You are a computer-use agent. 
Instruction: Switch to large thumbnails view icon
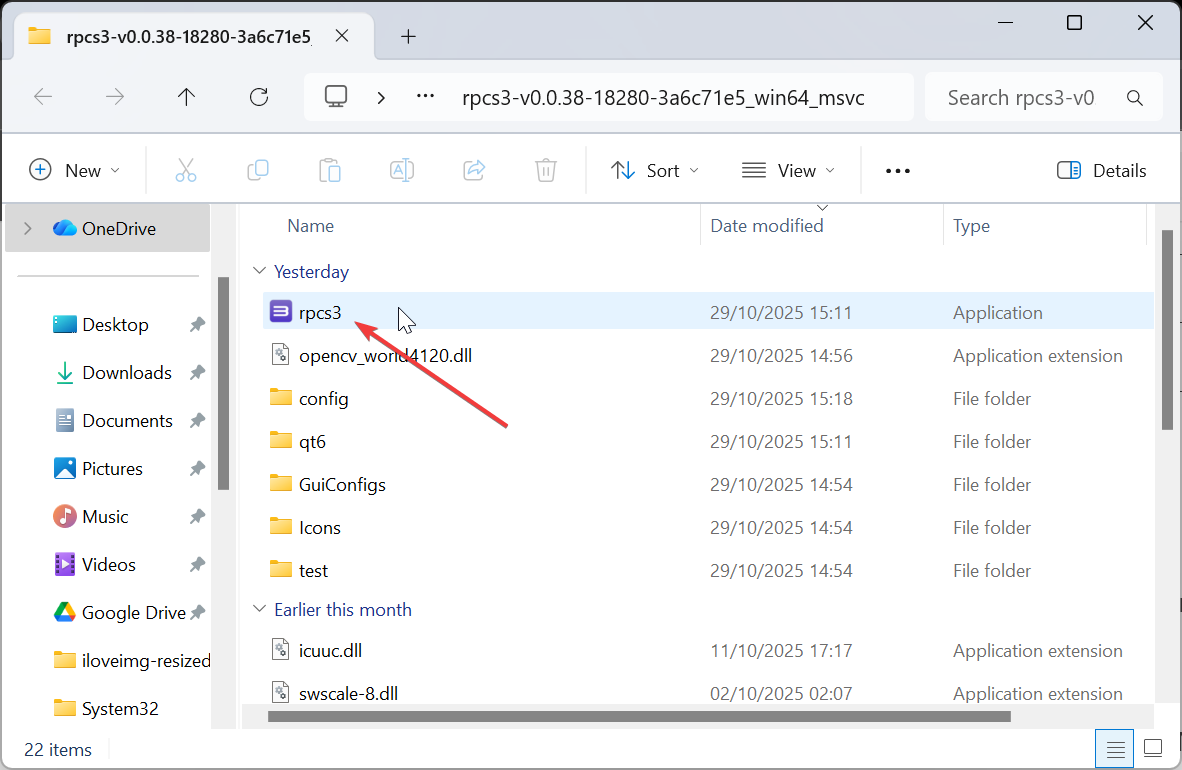[1153, 748]
